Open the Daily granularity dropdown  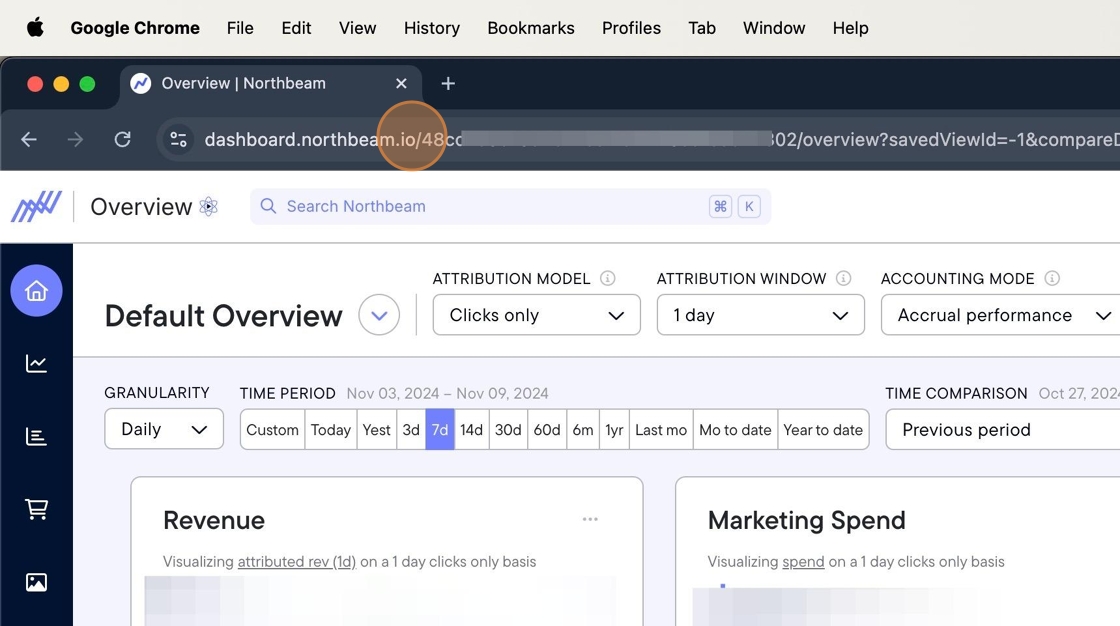(x=164, y=429)
